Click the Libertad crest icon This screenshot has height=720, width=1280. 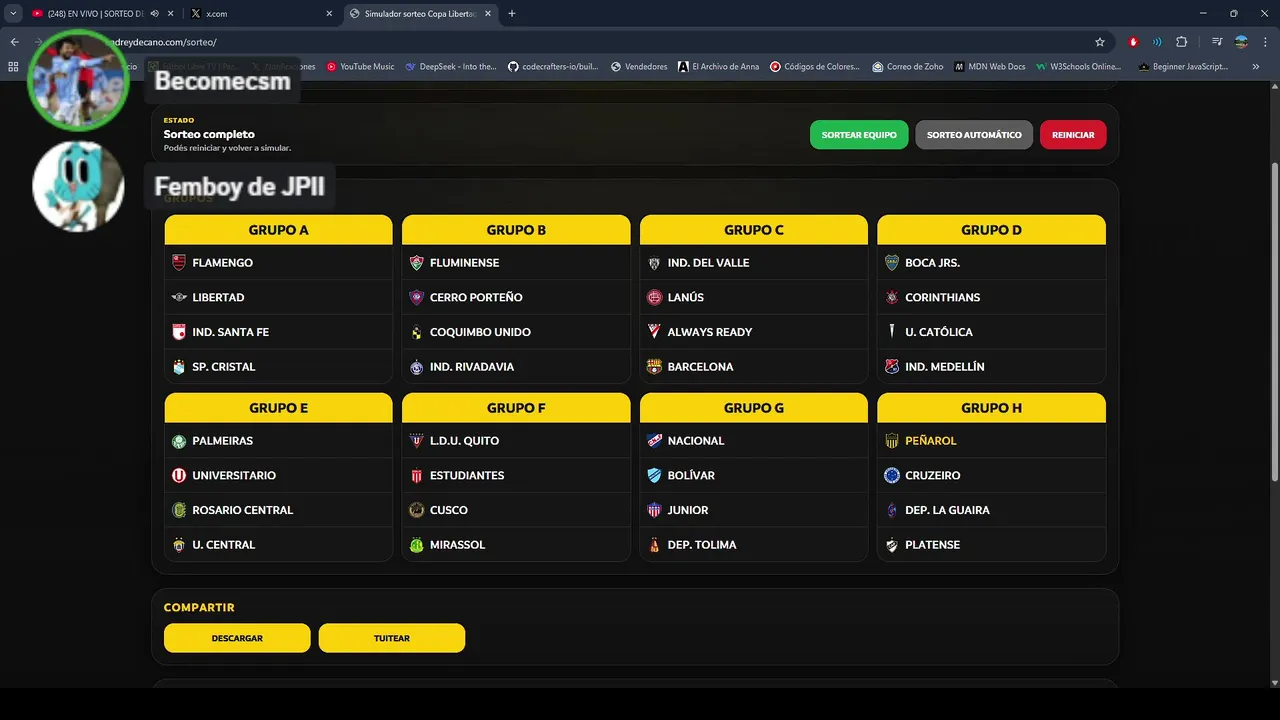[179, 297]
